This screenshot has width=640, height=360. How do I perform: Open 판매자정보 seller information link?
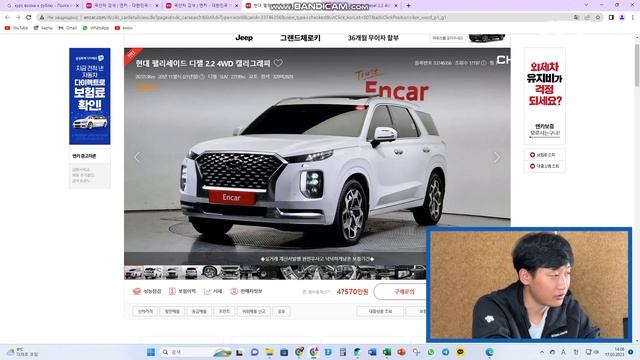pyautogui.click(x=246, y=291)
